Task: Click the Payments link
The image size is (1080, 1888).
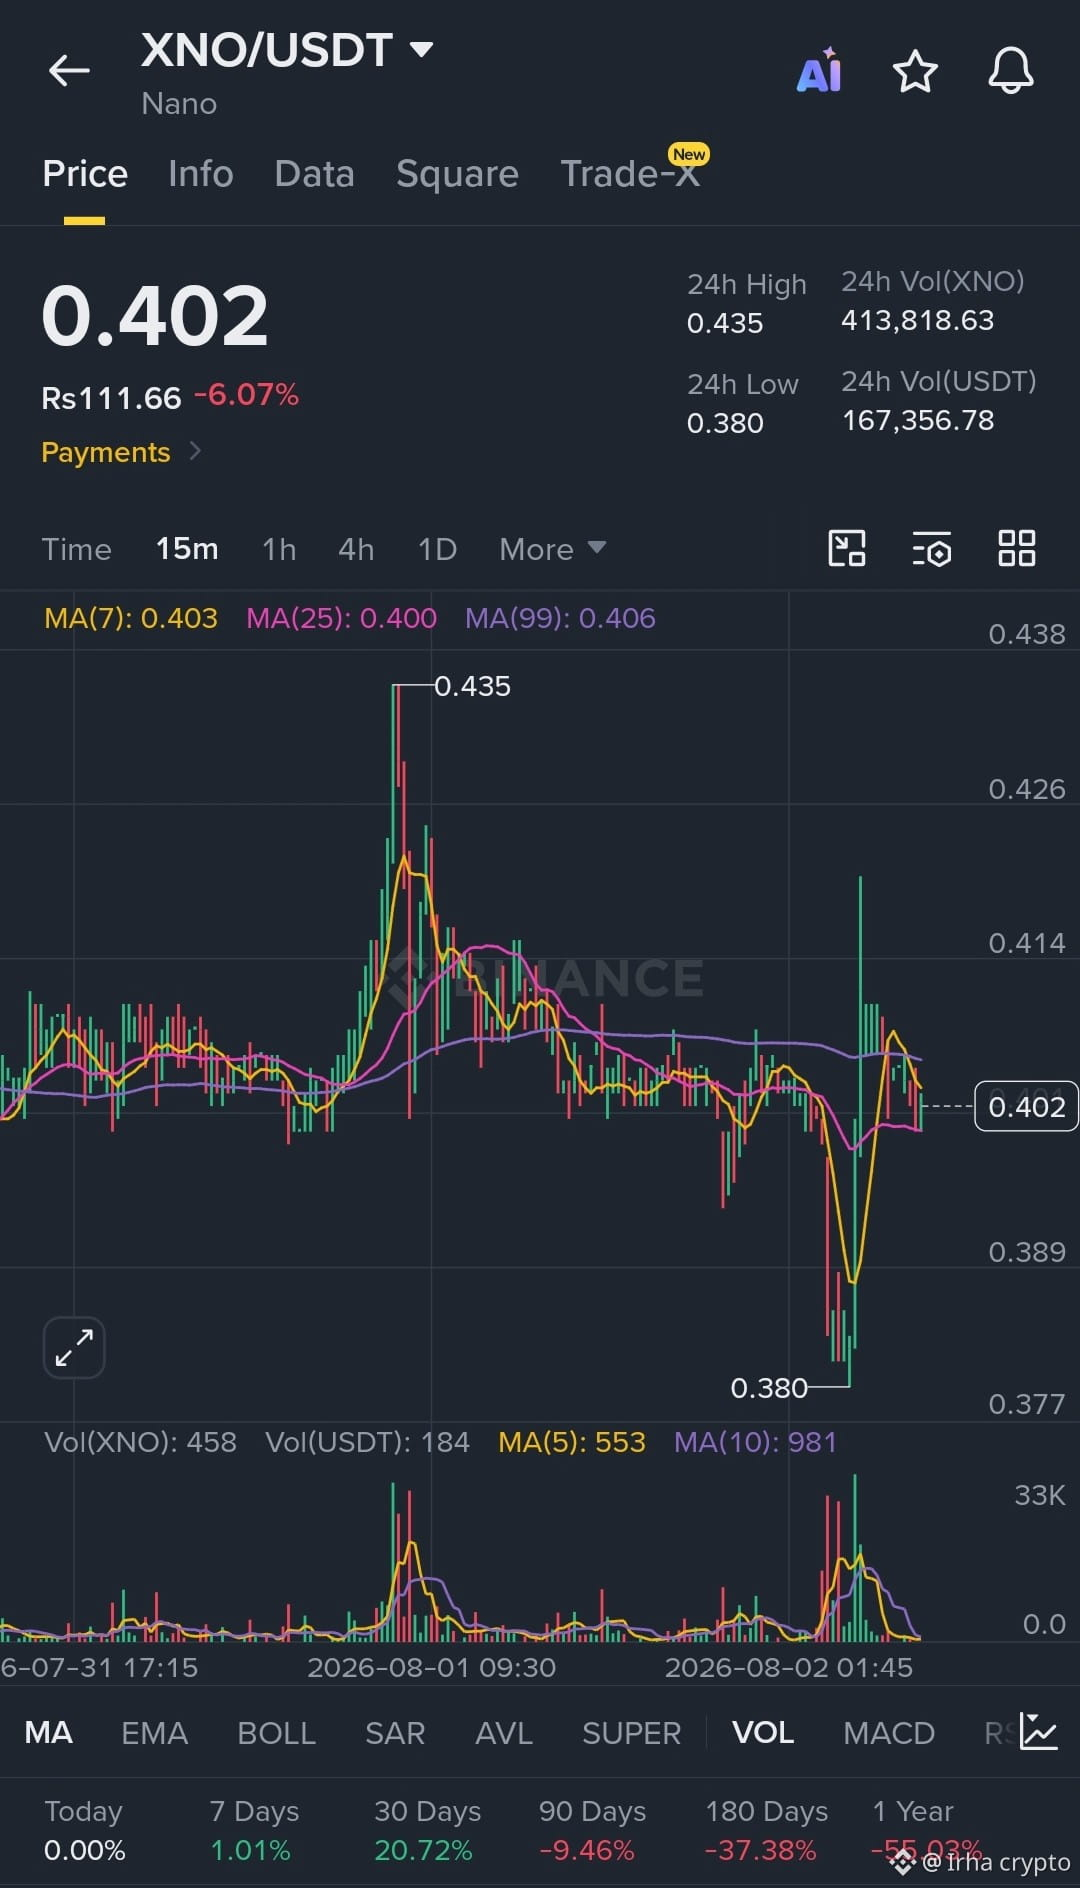Action: 106,452
